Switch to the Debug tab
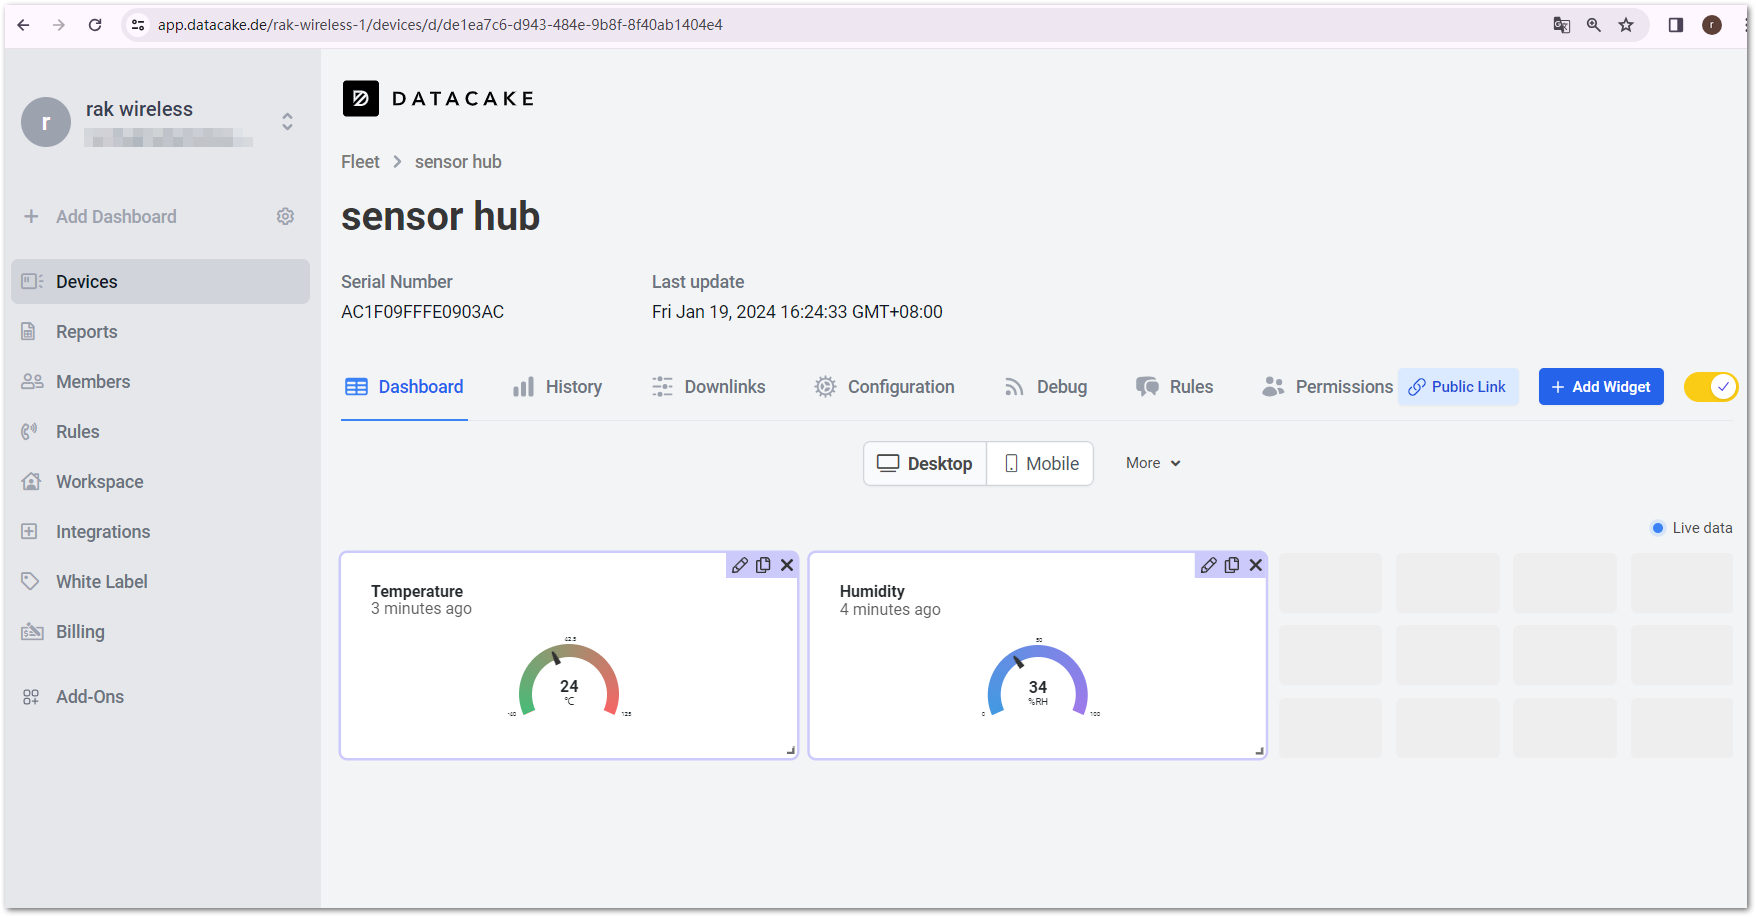Image resolution: width=1756 pixels, height=917 pixels. pos(1045,387)
